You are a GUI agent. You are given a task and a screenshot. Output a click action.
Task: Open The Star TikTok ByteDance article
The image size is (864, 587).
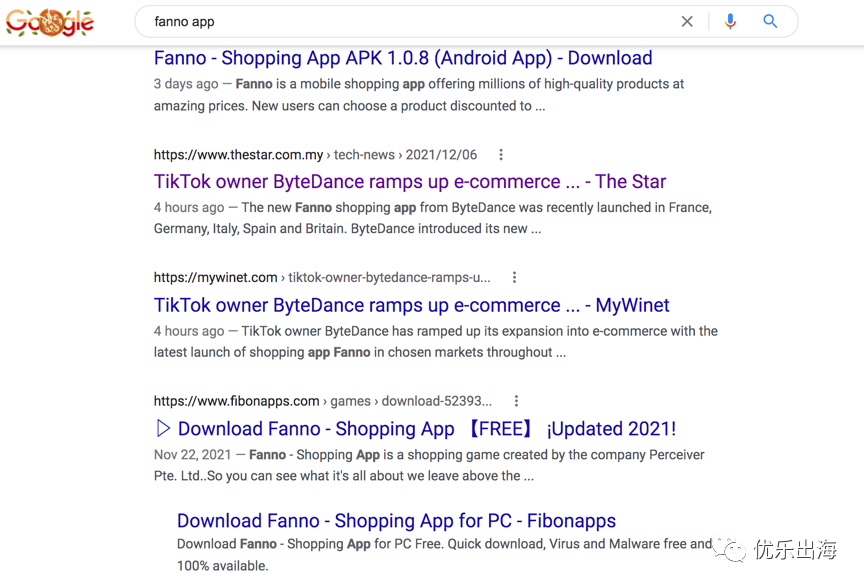point(409,181)
